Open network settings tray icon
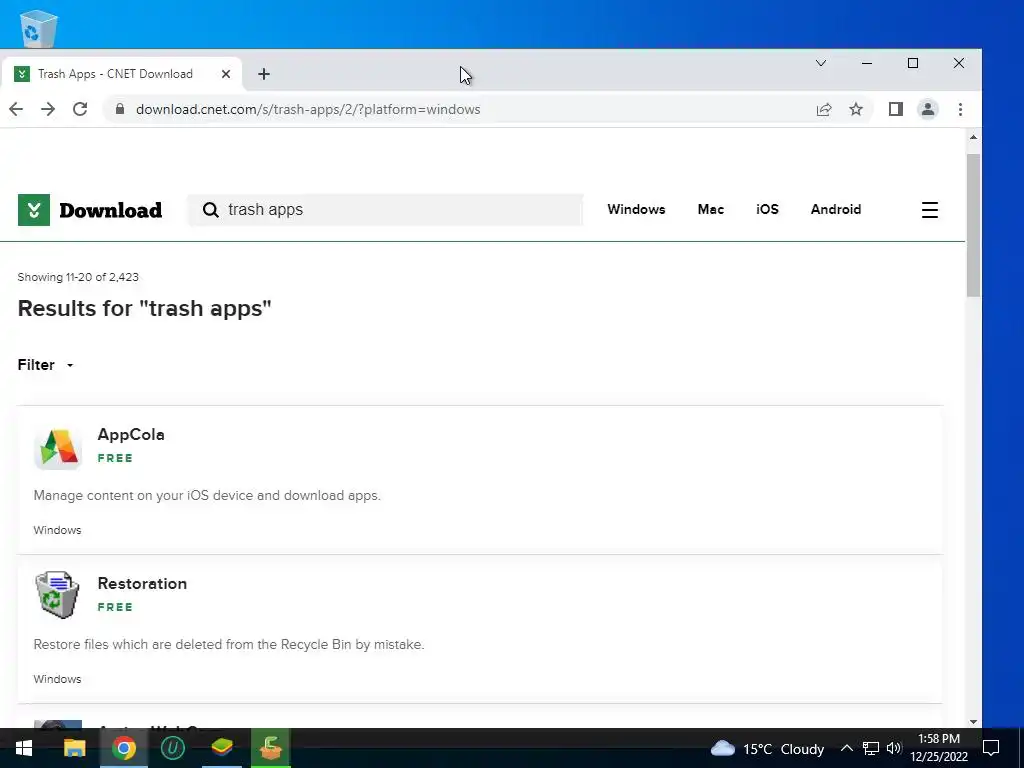1024x768 pixels. click(871, 748)
